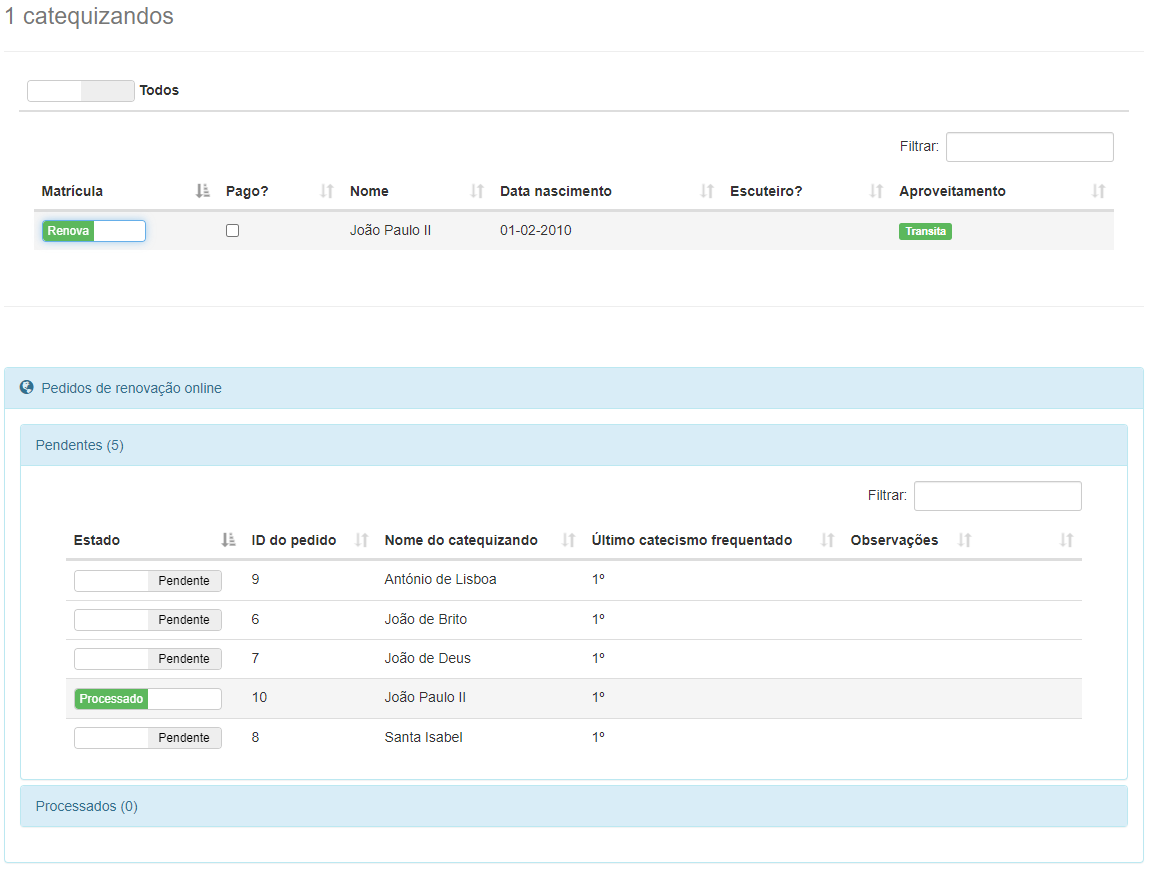Click the Transita badge

coord(924,231)
